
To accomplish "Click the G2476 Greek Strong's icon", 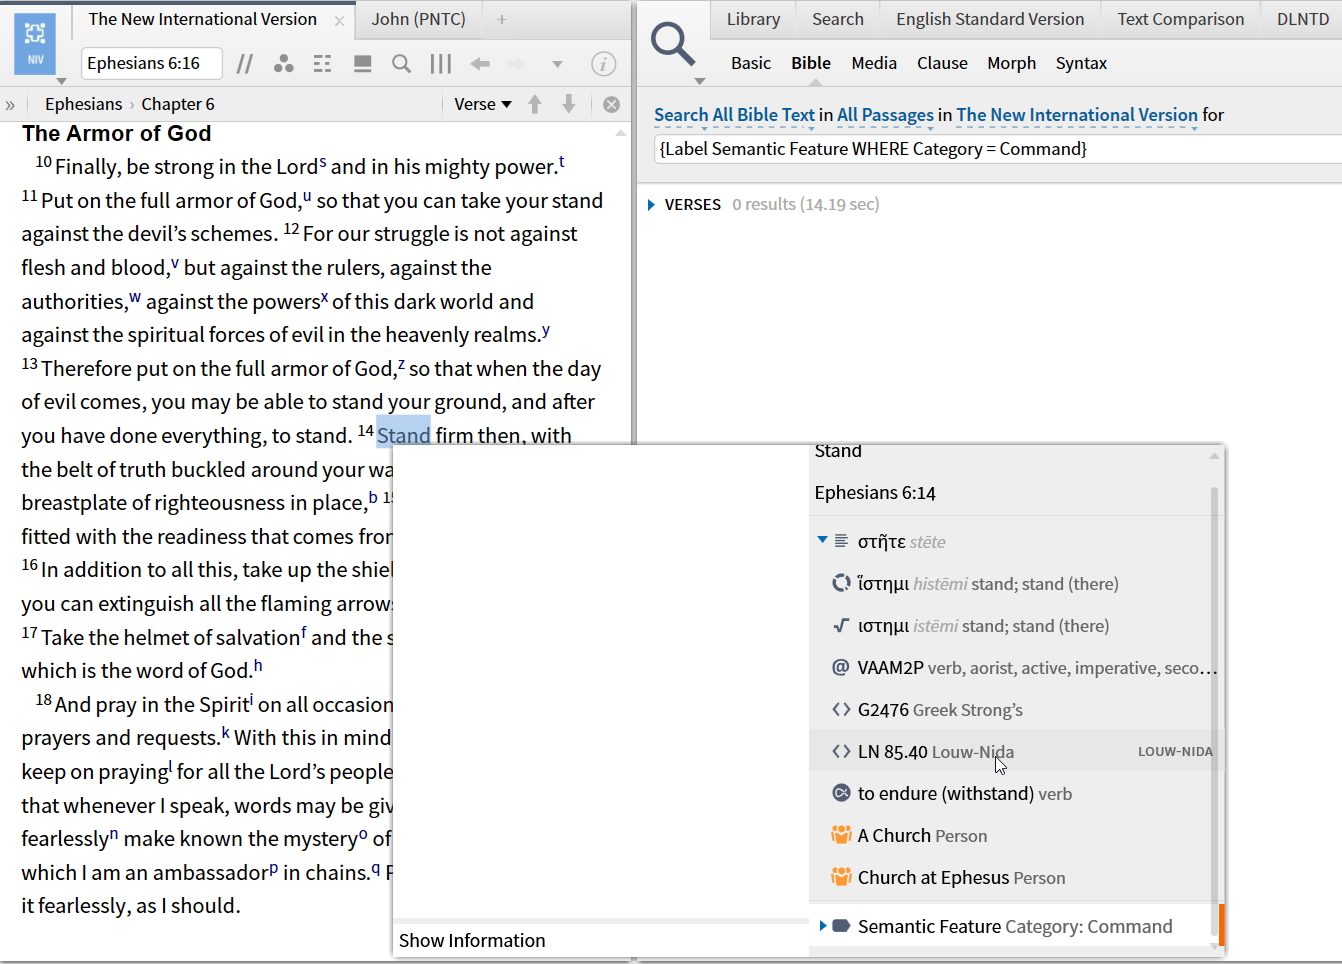I will click(841, 710).
